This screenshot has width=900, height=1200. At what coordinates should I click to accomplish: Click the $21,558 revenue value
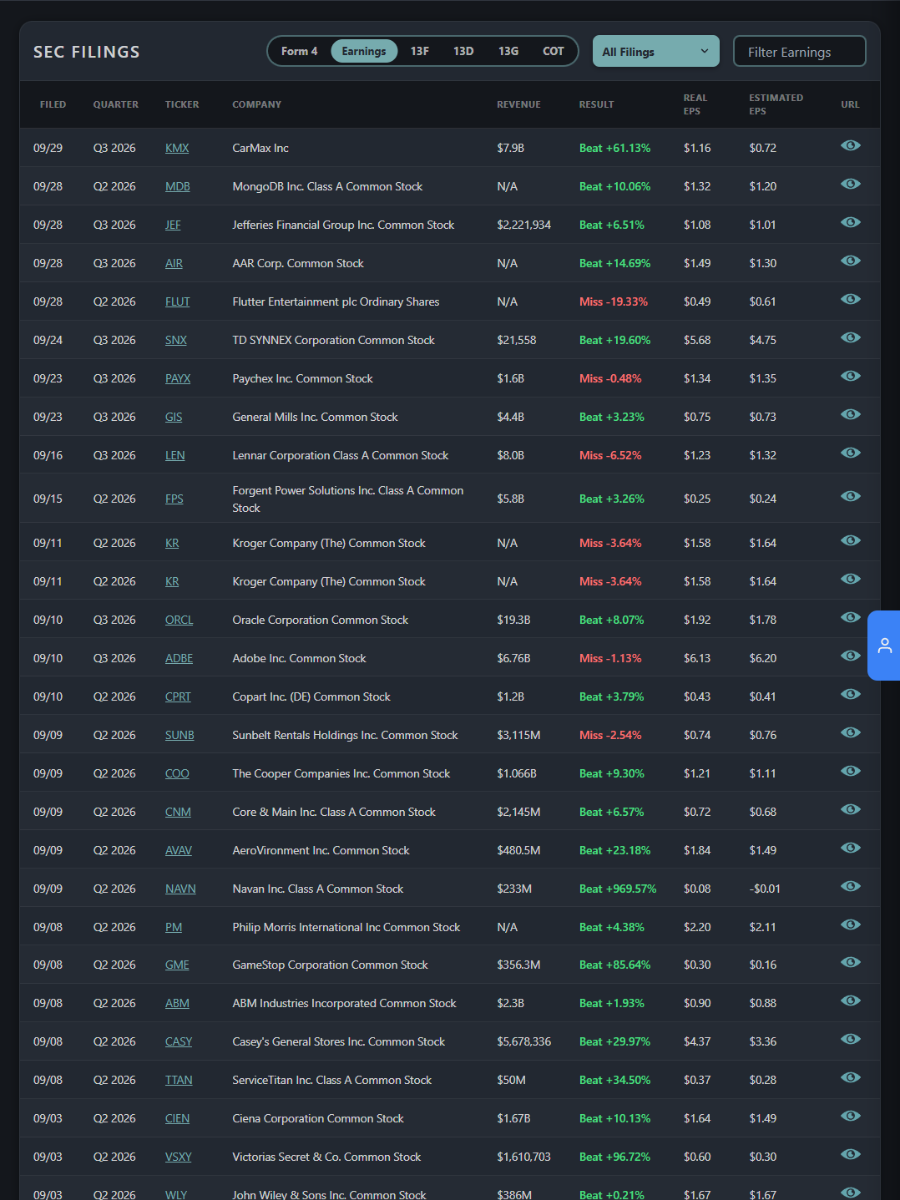coord(516,340)
